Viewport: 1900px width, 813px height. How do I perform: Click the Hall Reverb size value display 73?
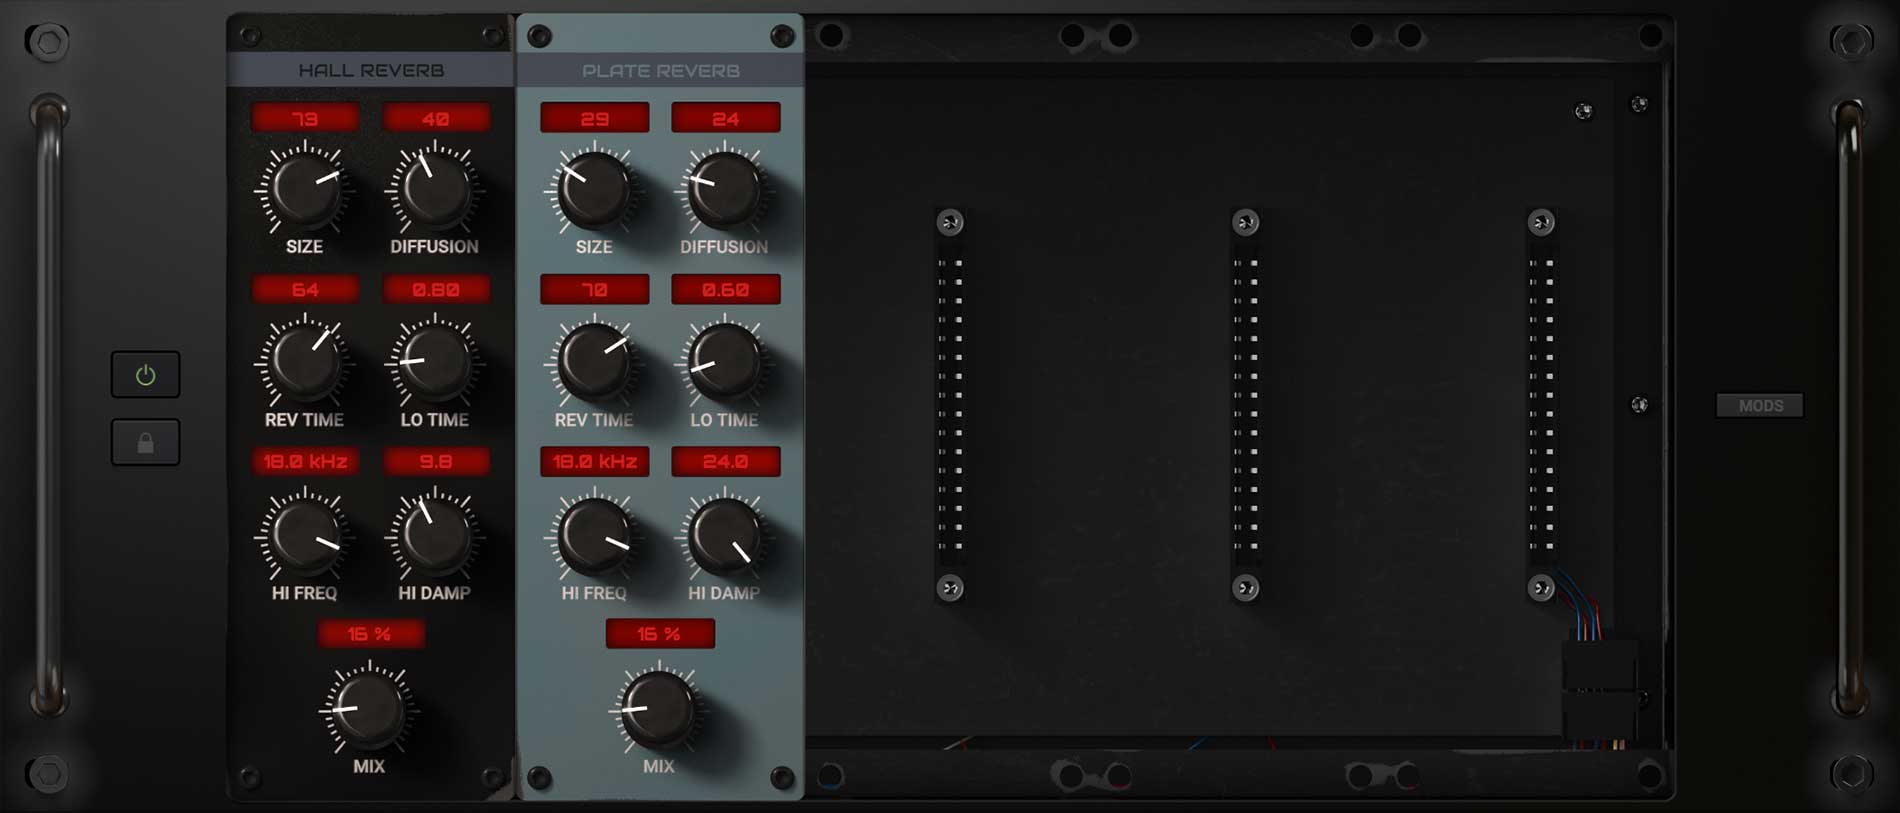pos(305,119)
